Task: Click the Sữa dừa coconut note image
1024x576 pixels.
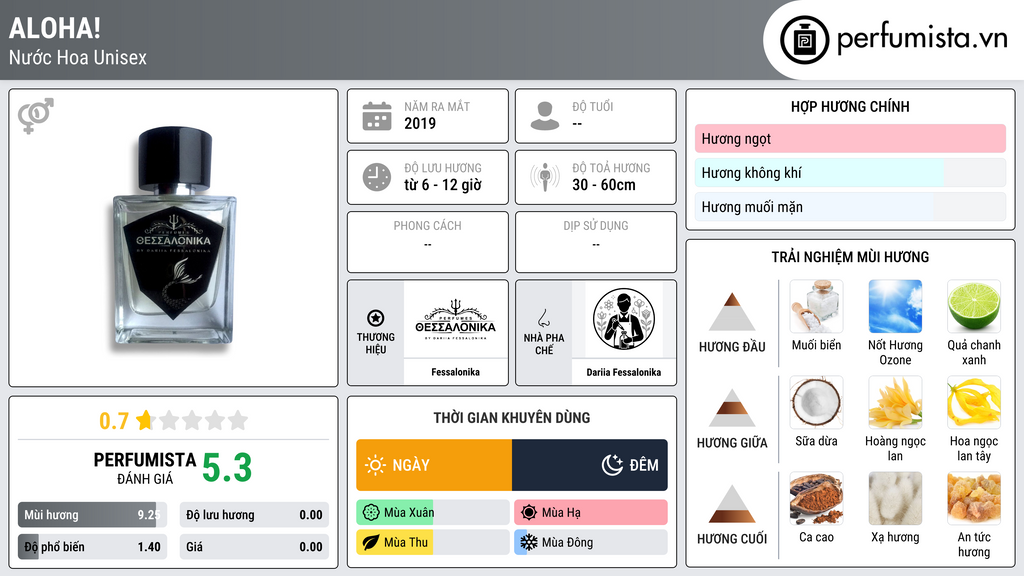Action: (x=816, y=402)
